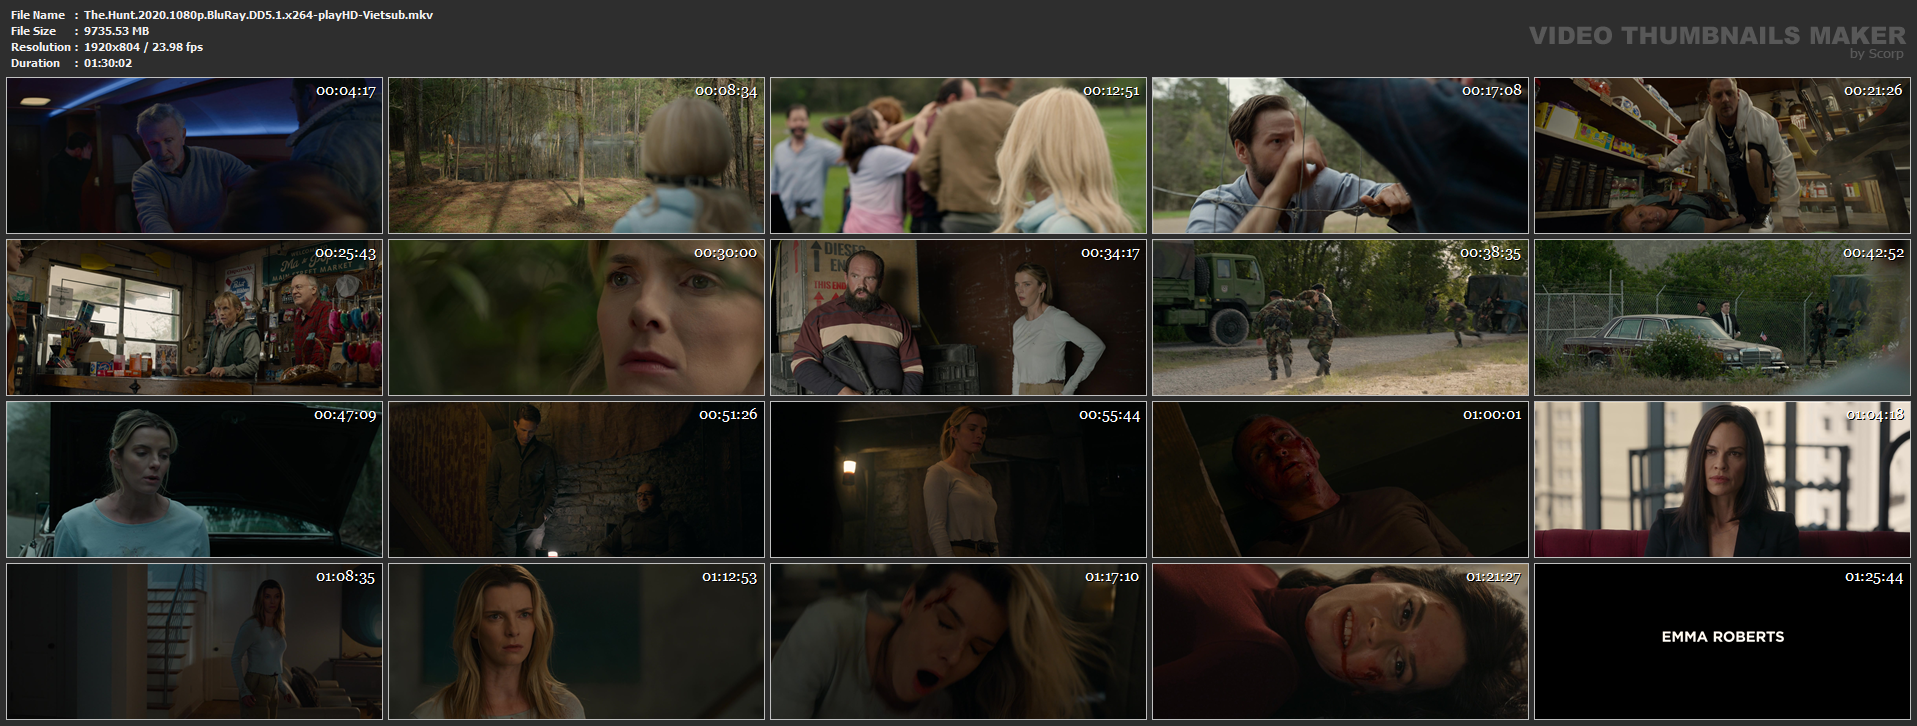Screen dimensions: 1917x726
Task: Select the thumbnail at 00:34:17
Action: (958, 317)
